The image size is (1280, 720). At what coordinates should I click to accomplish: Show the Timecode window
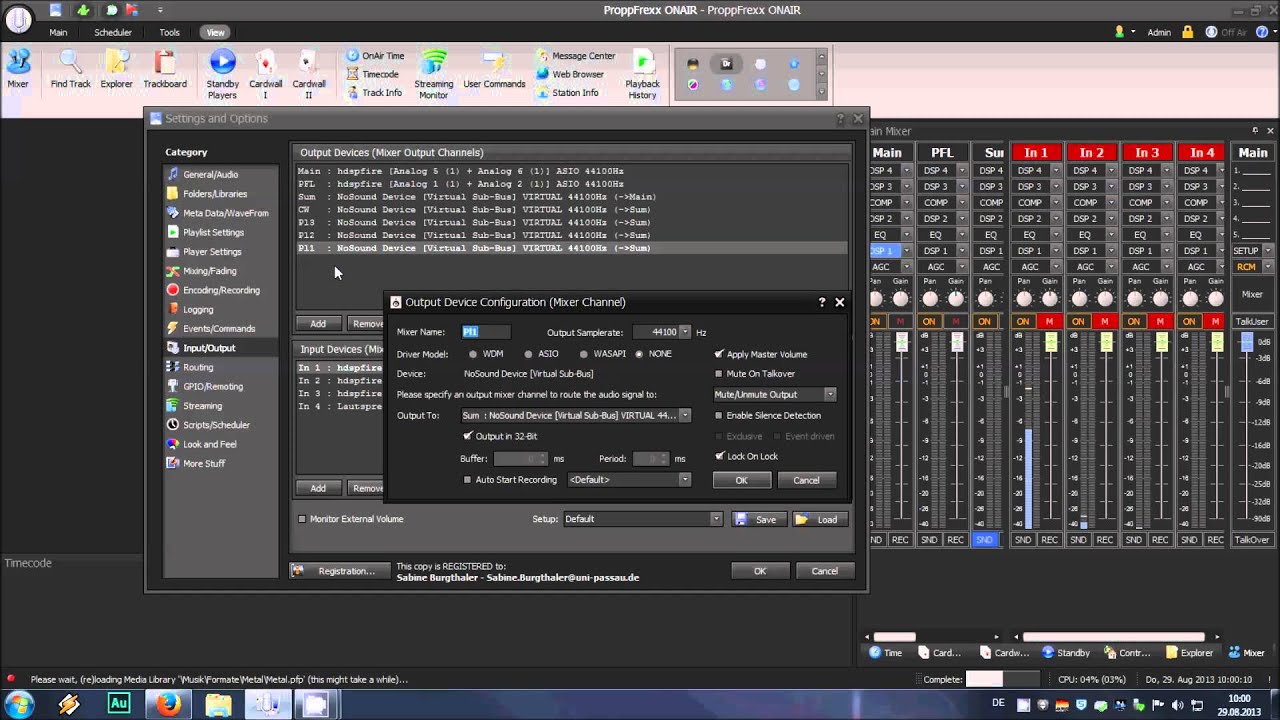click(x=373, y=74)
